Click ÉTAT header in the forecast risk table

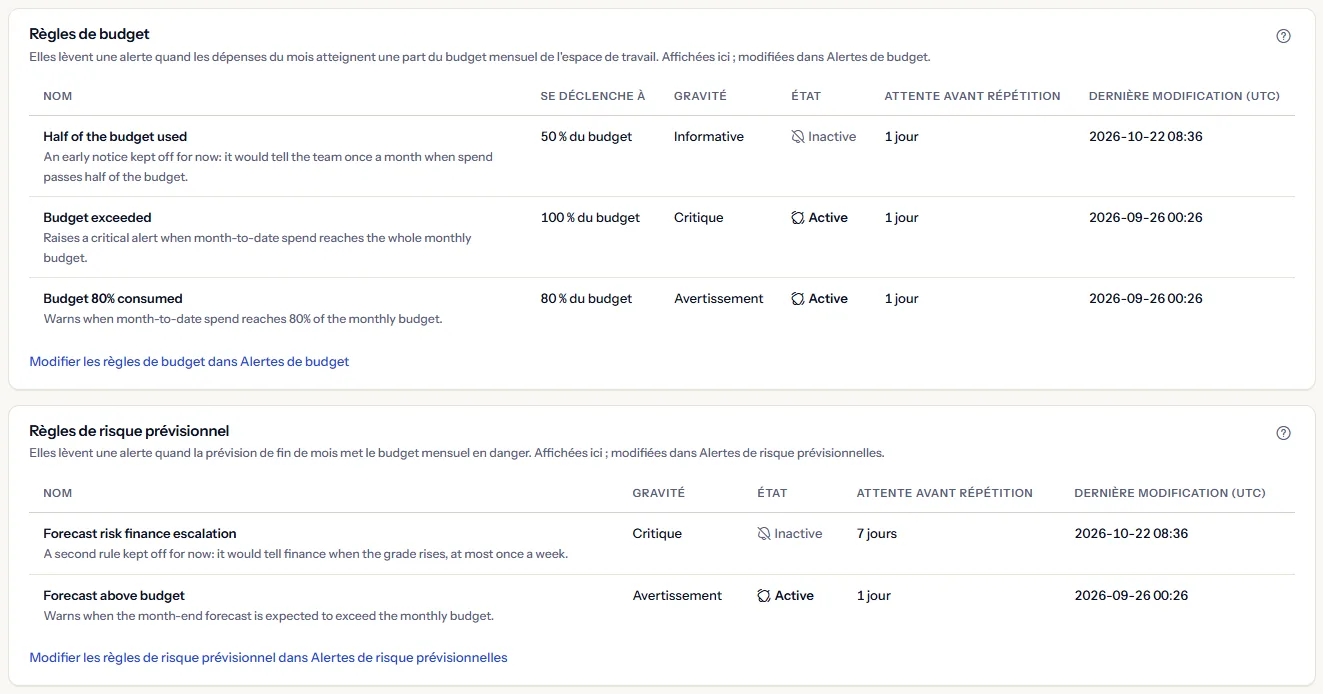[772, 493]
